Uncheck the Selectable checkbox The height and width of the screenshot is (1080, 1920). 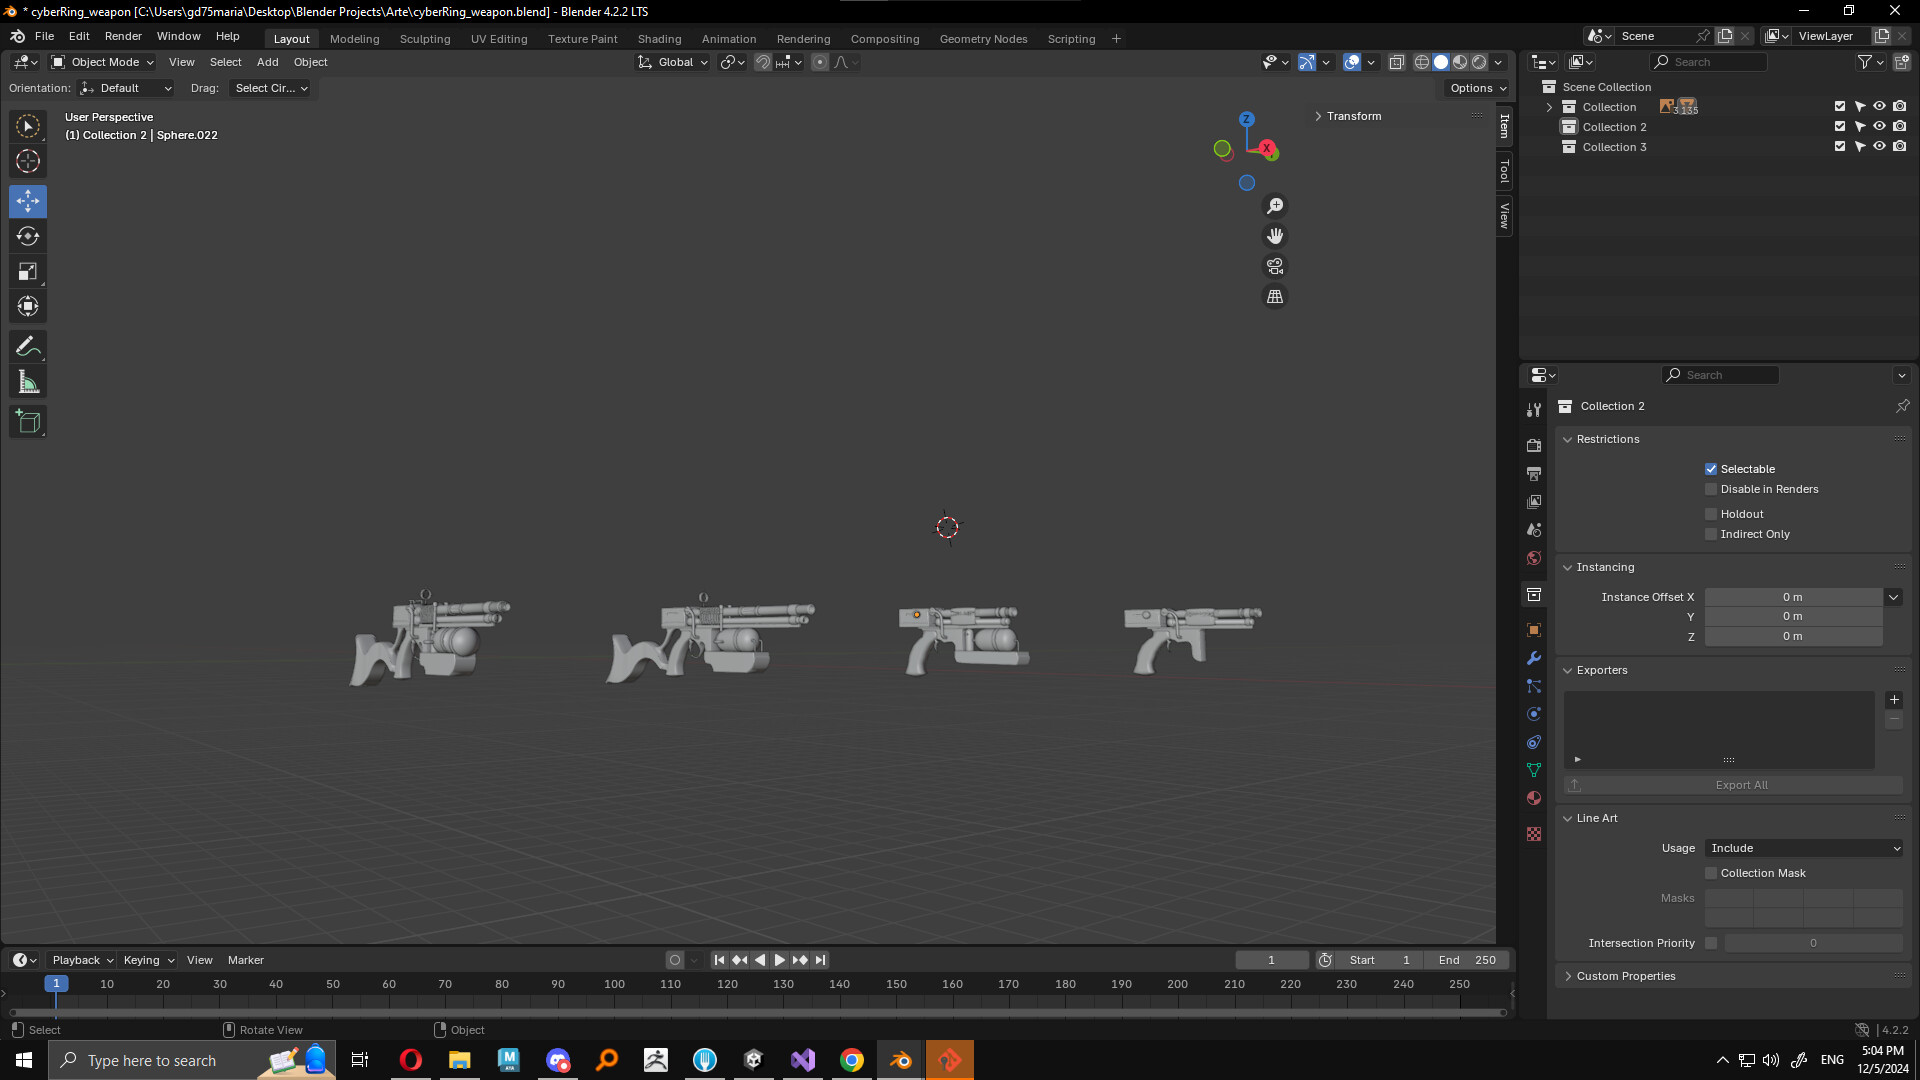(1711, 469)
